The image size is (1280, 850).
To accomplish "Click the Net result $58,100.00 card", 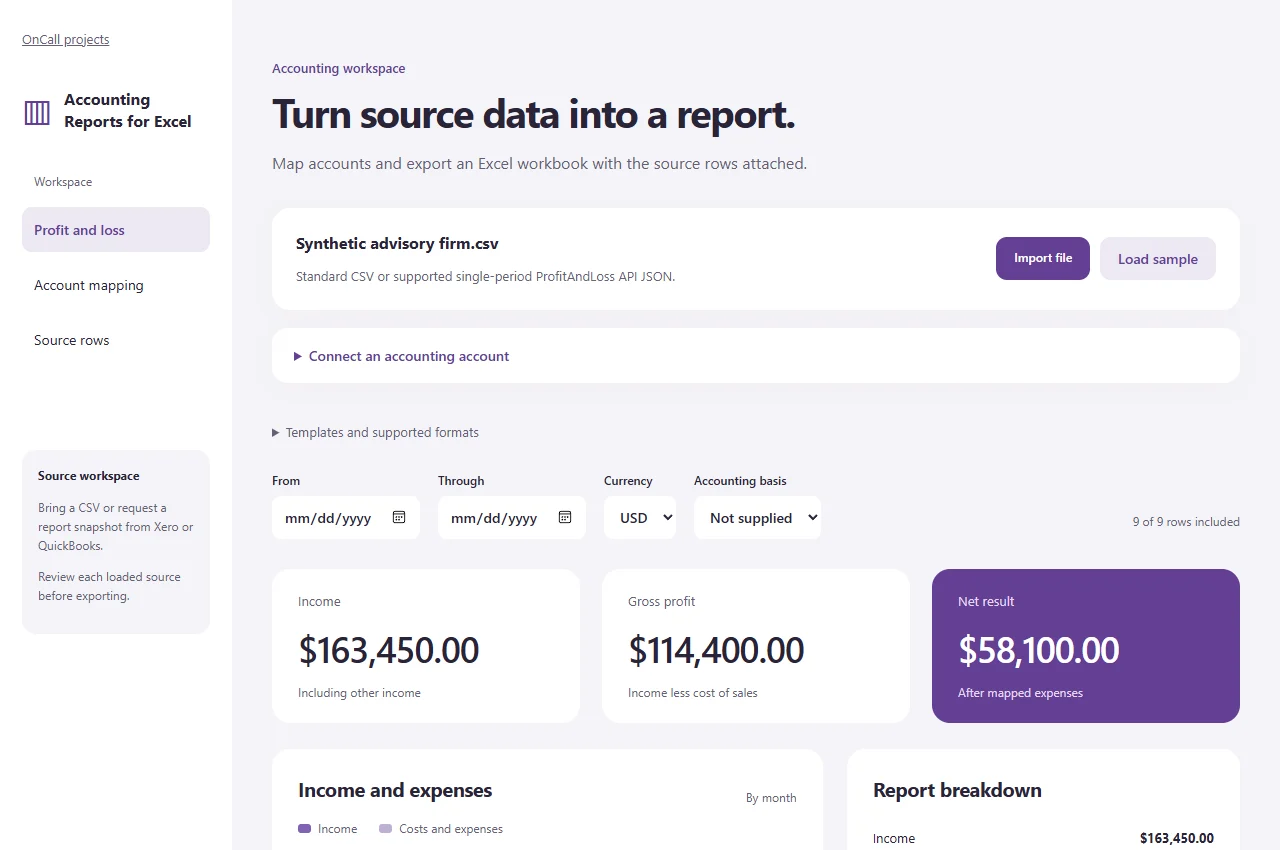I will tap(1086, 646).
